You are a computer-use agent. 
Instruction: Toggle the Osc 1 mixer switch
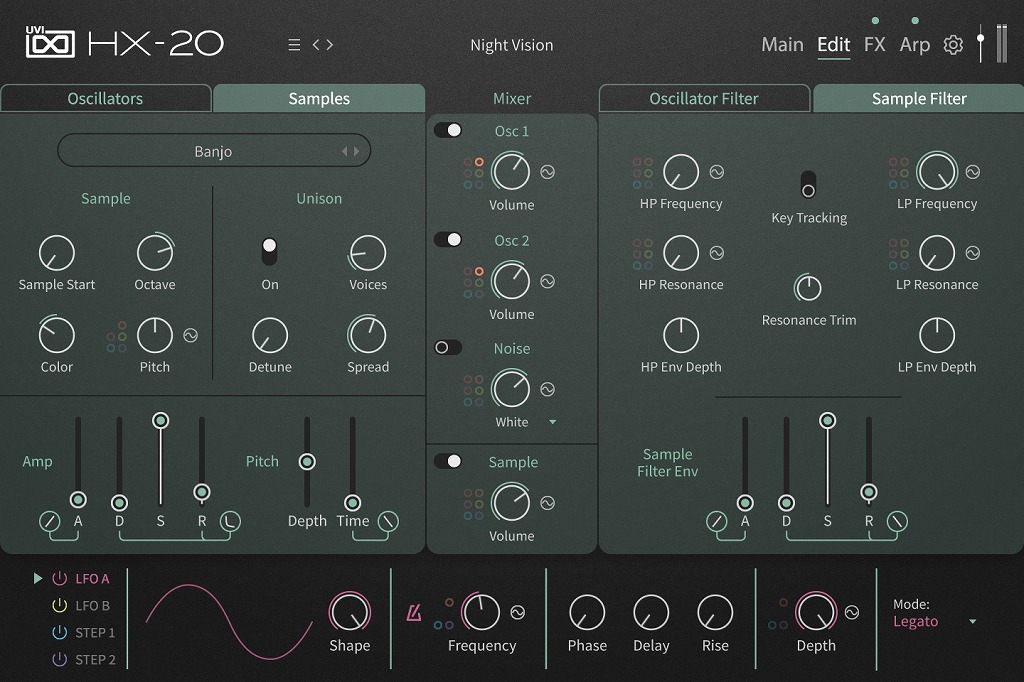449,130
